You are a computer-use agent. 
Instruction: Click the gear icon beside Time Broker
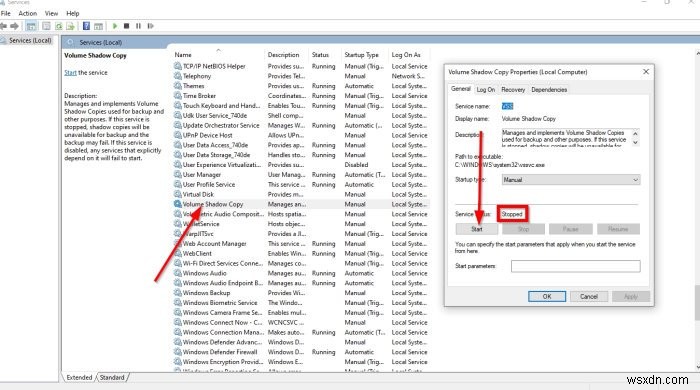point(178,95)
